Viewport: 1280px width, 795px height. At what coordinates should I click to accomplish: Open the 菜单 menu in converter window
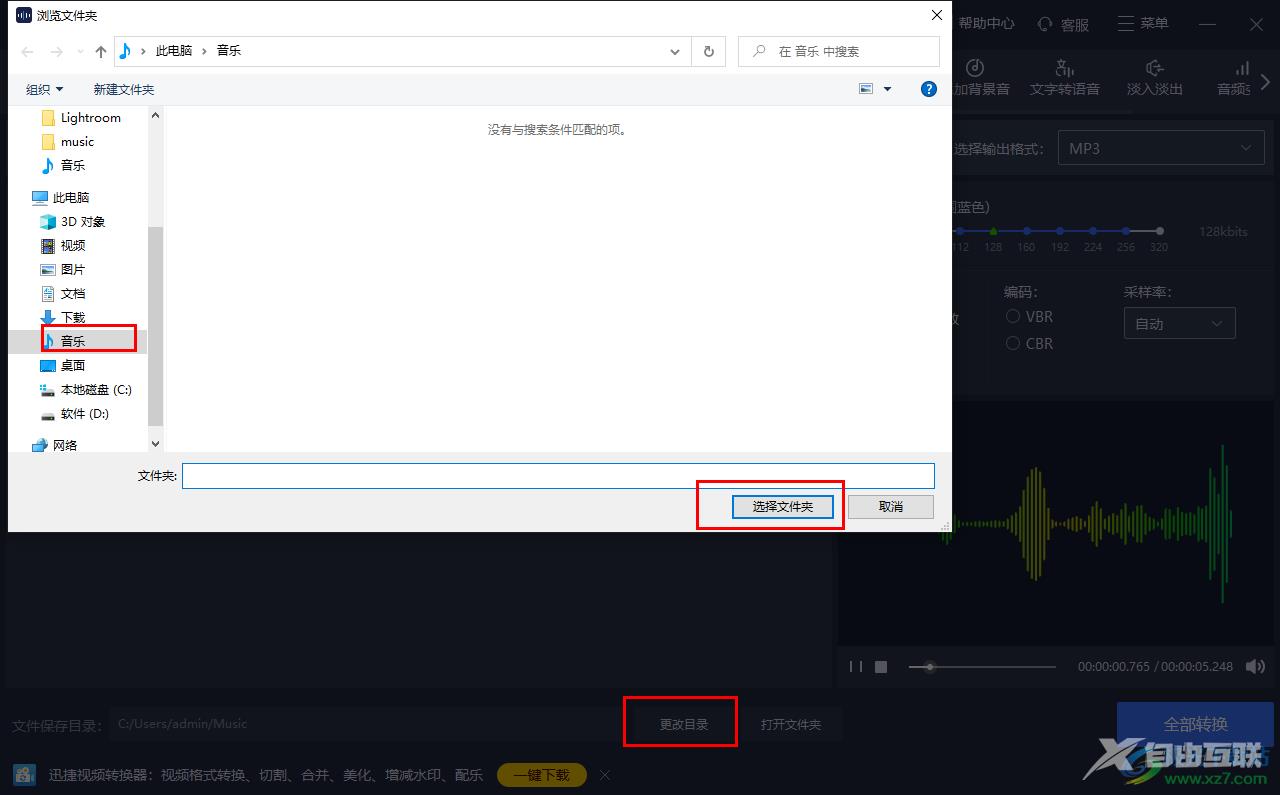coord(1142,23)
